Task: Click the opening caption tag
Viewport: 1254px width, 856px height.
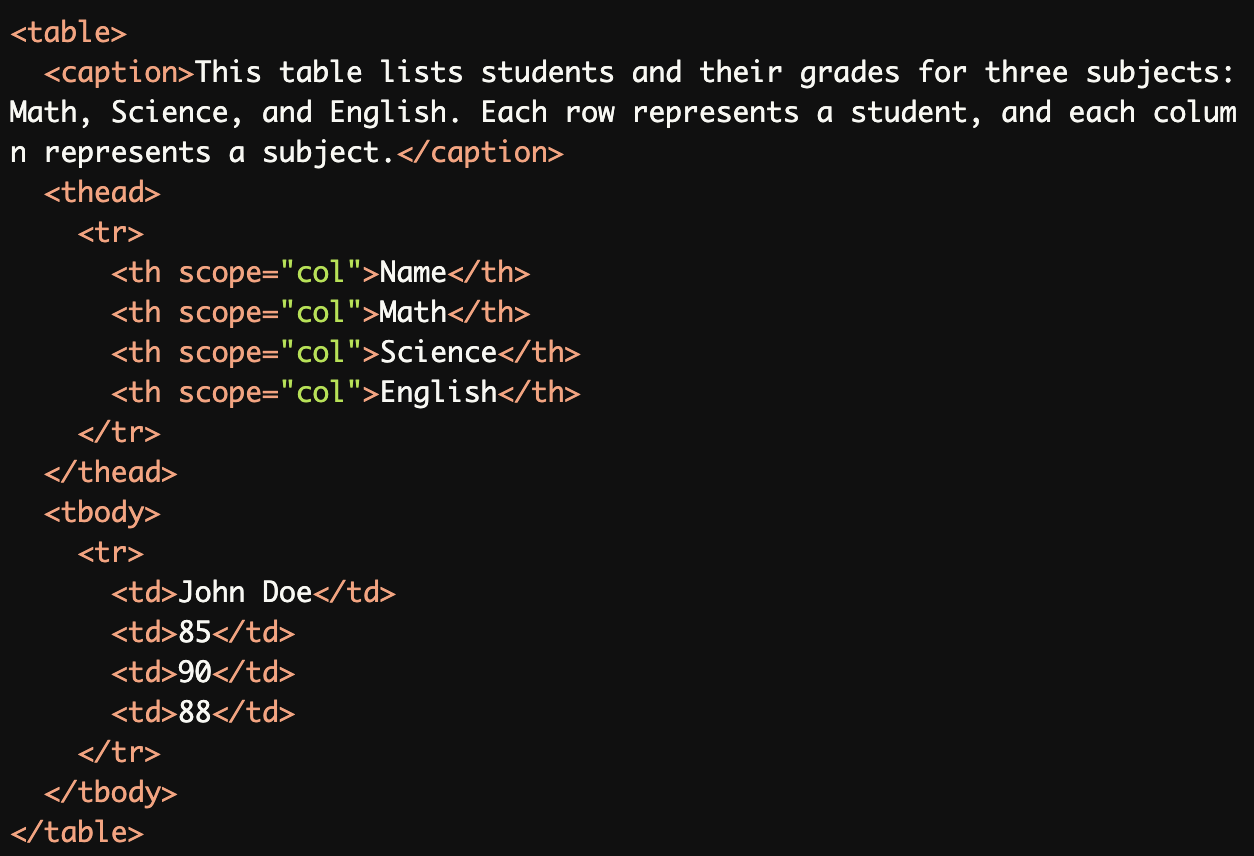Action: click(119, 73)
